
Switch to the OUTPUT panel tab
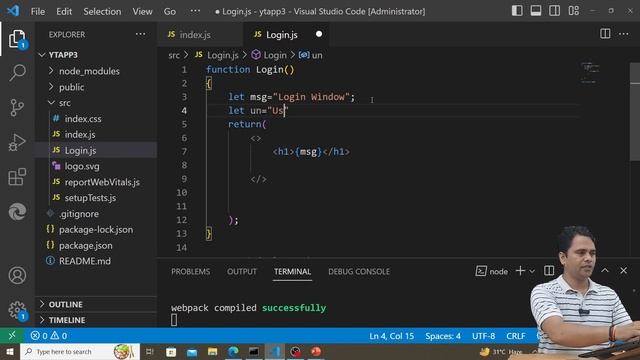click(x=242, y=272)
